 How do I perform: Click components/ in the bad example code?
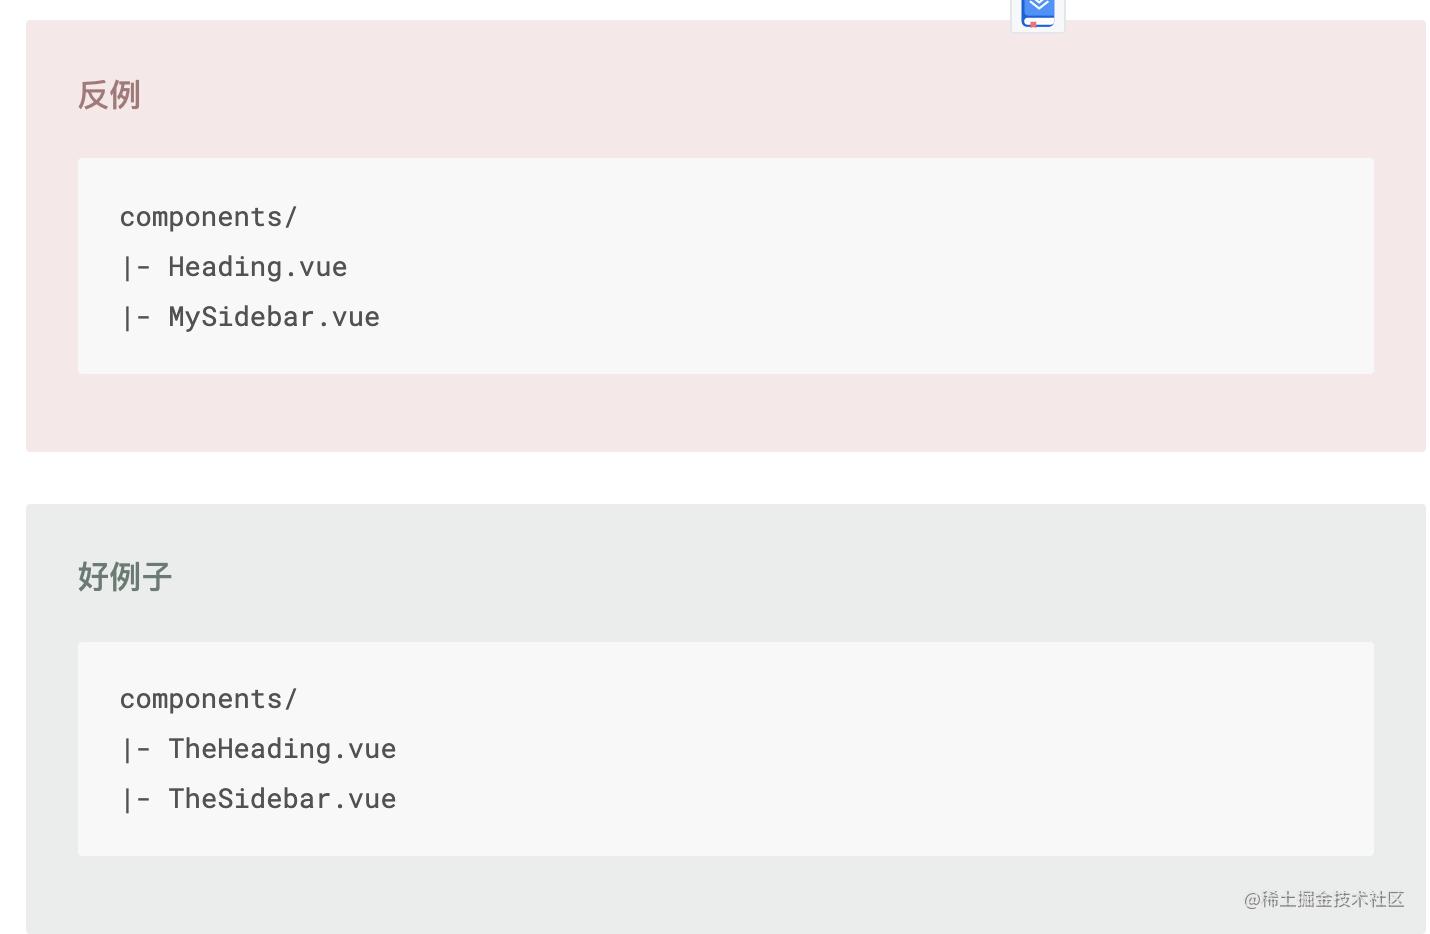pyautogui.click(x=208, y=217)
